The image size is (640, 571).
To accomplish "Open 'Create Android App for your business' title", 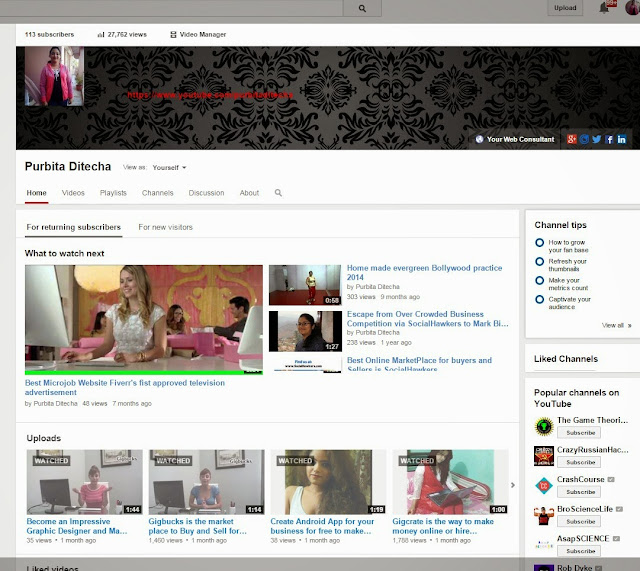I will (322, 526).
